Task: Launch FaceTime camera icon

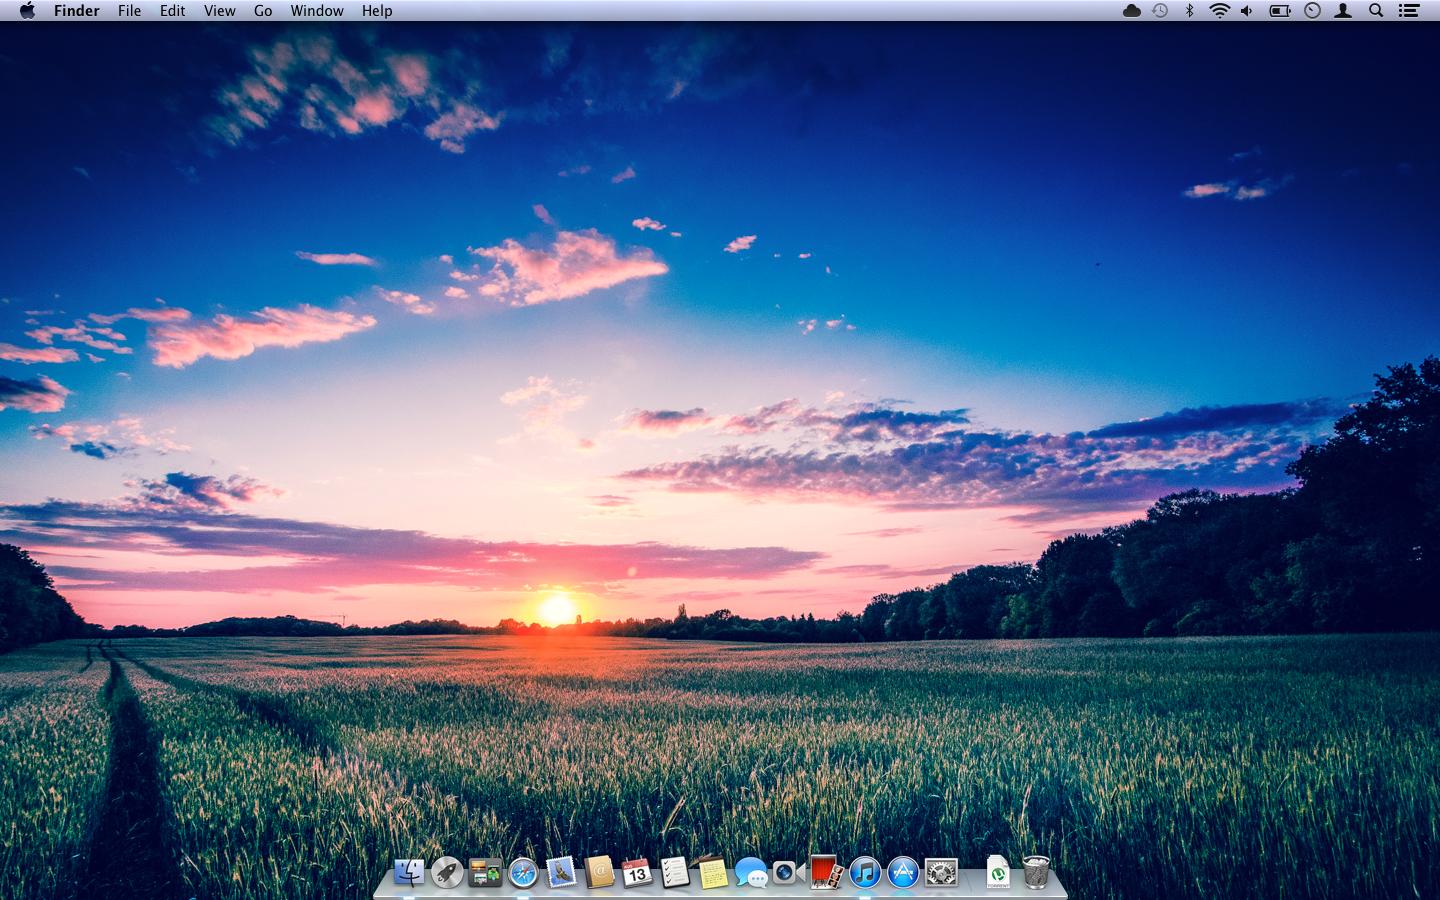Action: 789,872
